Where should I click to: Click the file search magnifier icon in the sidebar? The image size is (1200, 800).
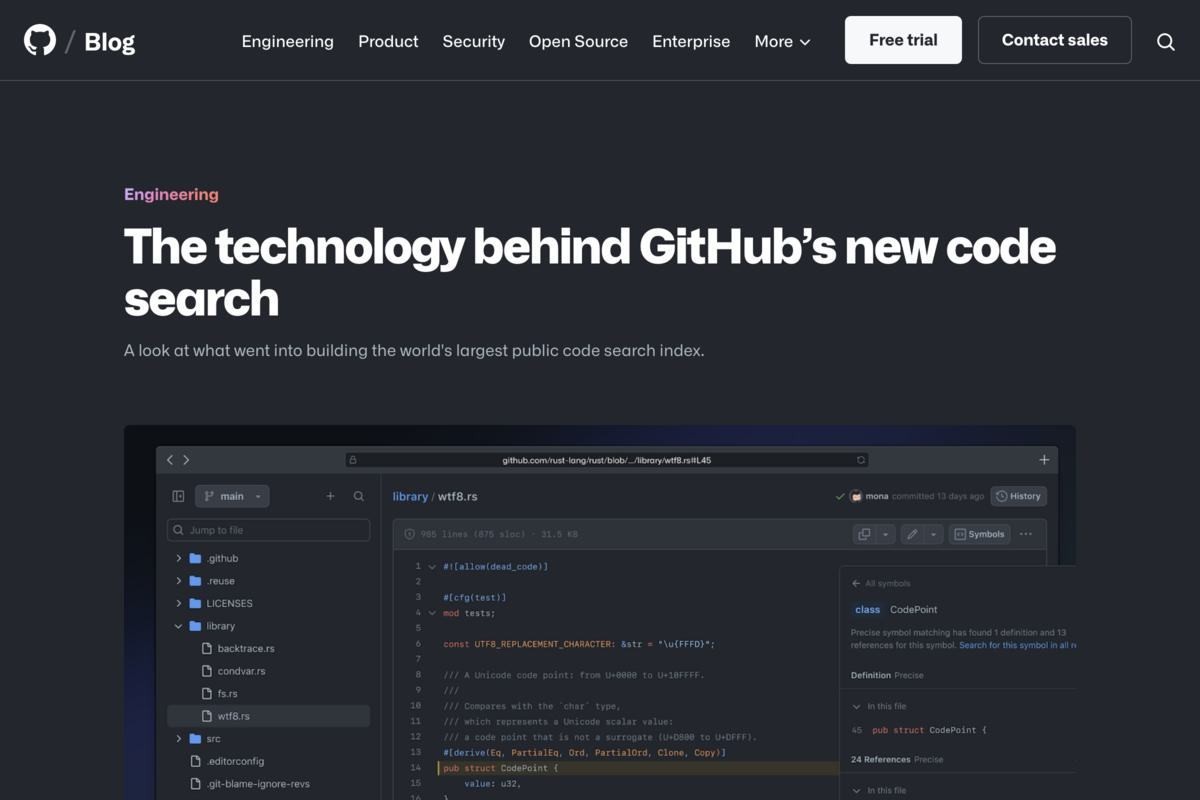[359, 496]
